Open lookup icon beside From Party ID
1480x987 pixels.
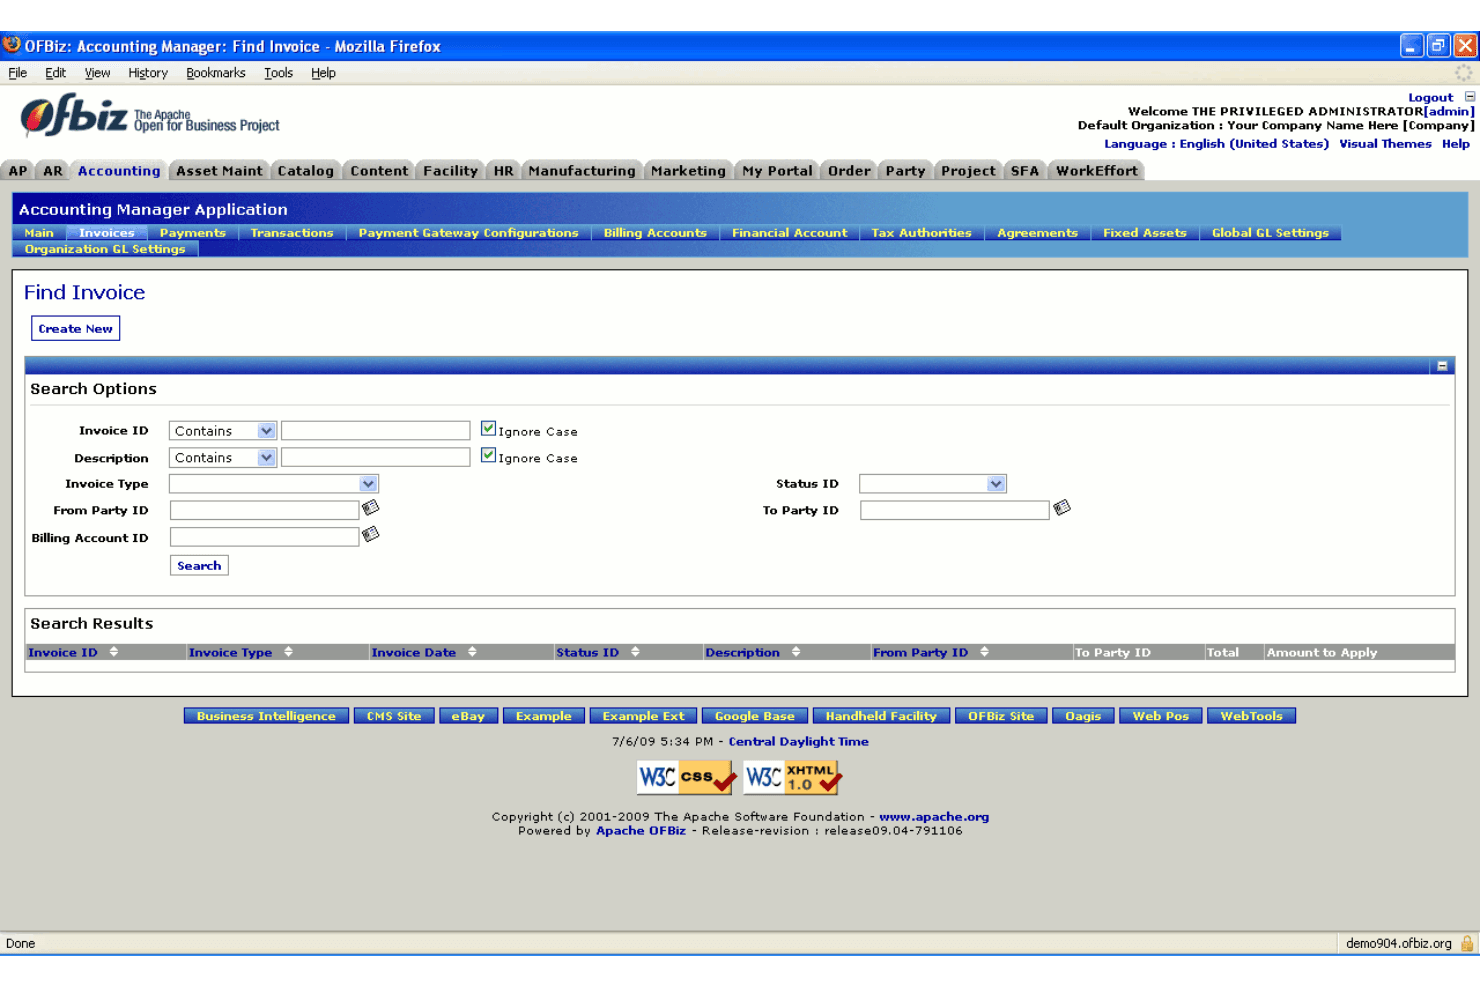click(x=370, y=508)
